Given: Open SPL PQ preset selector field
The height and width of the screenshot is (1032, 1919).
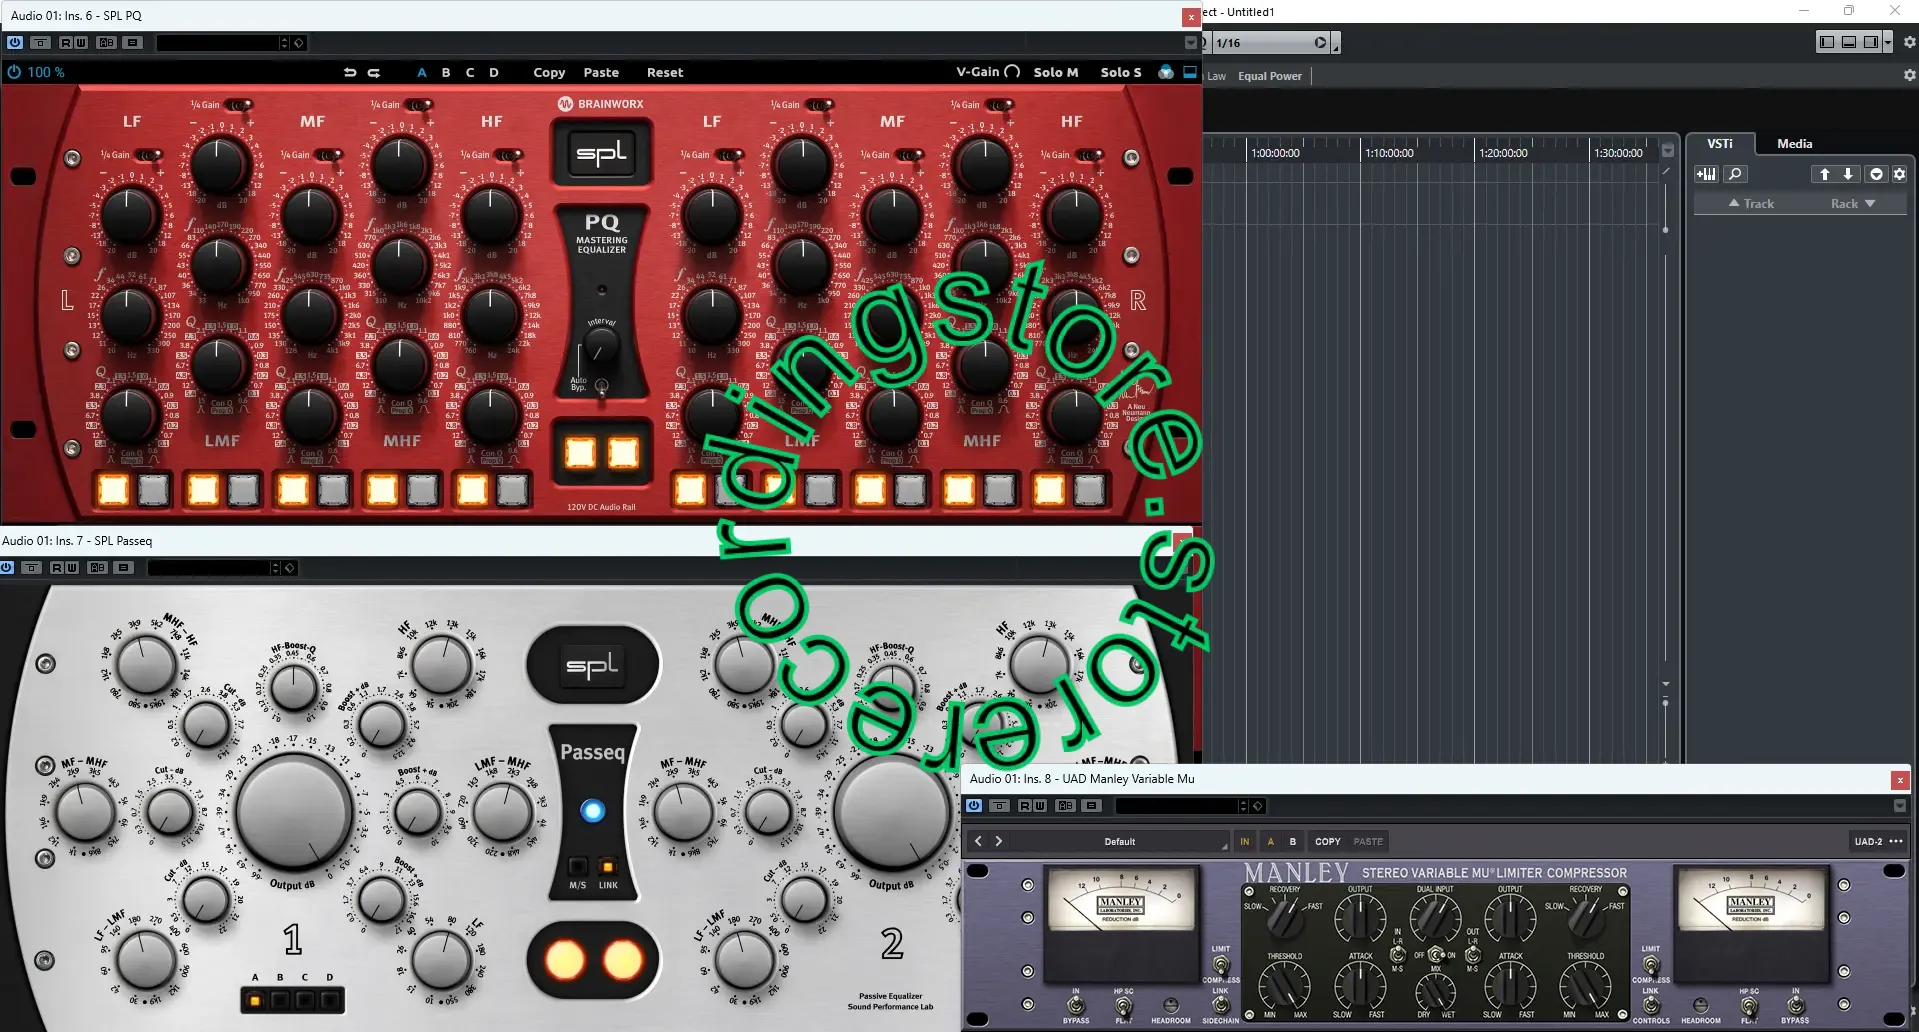Looking at the screenshot, I should click(218, 43).
